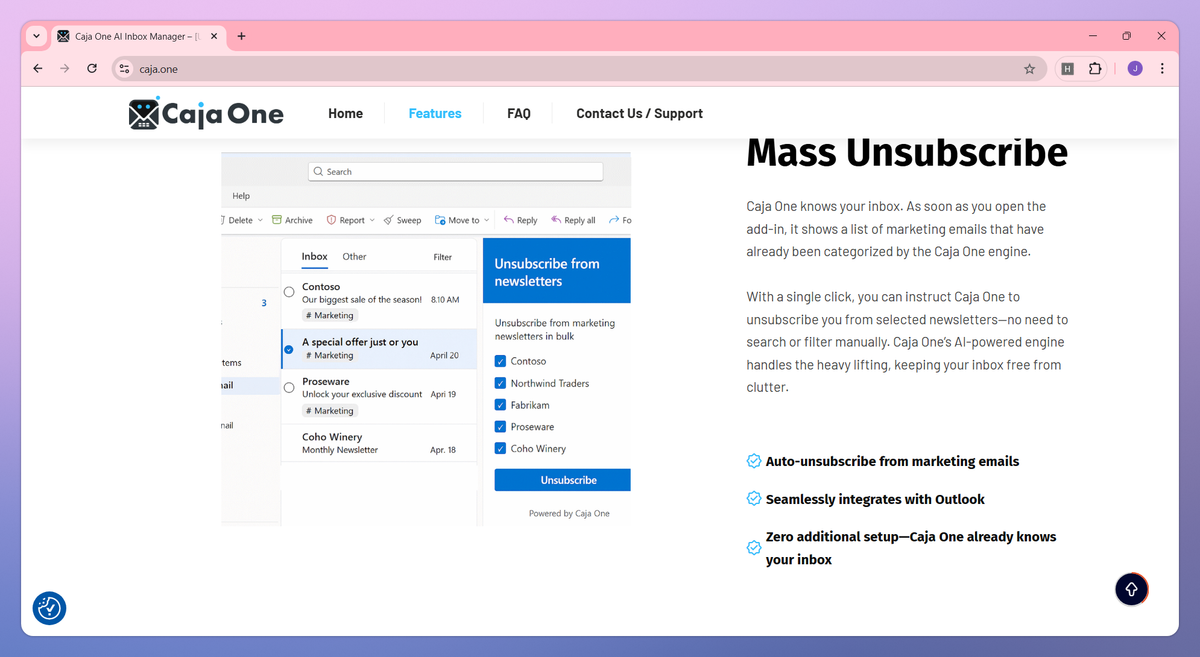Click Reply all in Outlook toolbar
1200x657 pixels.
point(573,220)
